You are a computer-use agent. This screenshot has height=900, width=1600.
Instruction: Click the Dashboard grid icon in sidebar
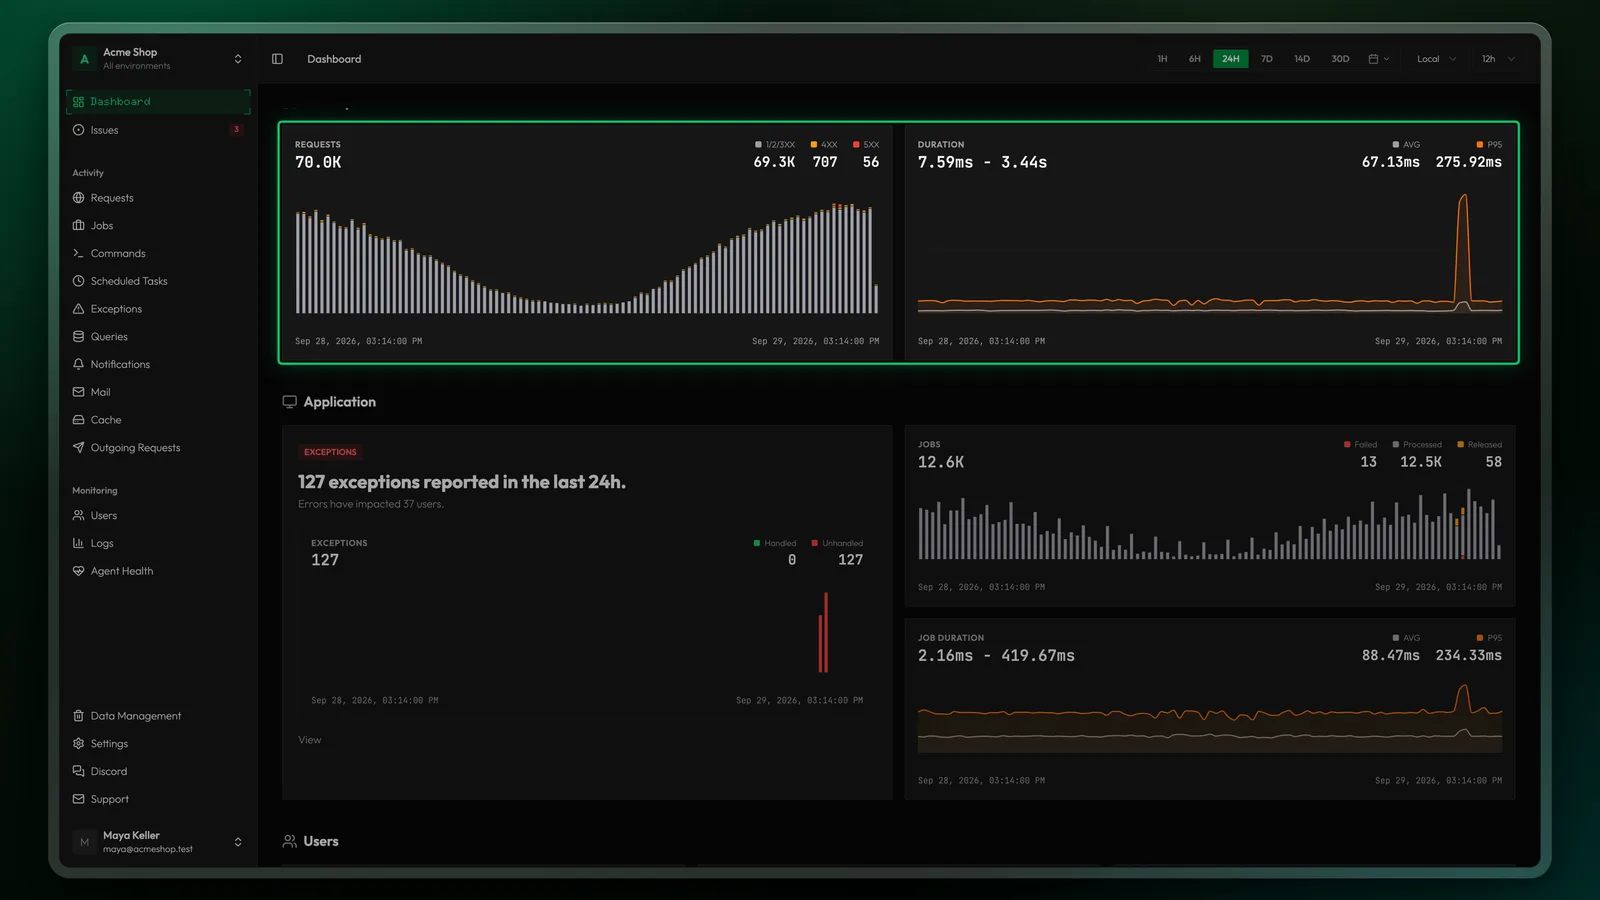pyautogui.click(x=78, y=102)
